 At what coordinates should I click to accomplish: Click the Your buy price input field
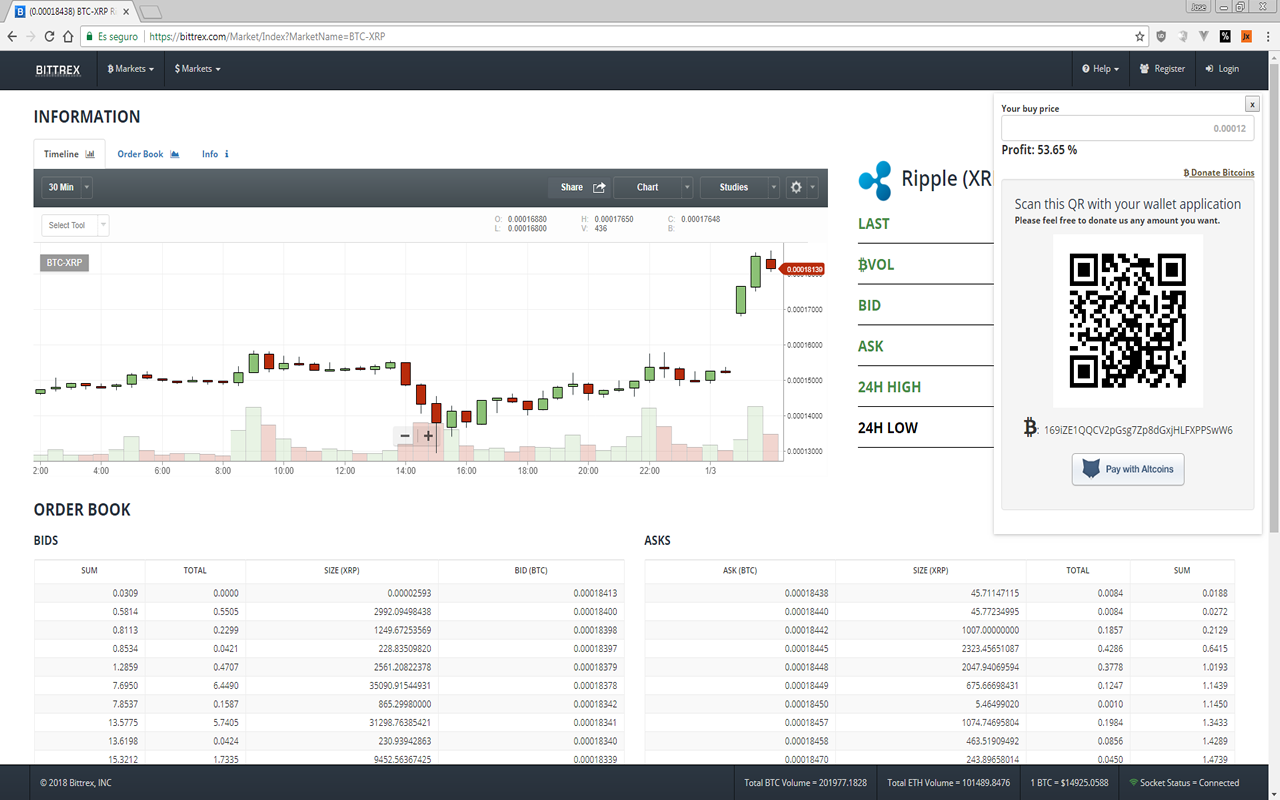(x=1127, y=128)
